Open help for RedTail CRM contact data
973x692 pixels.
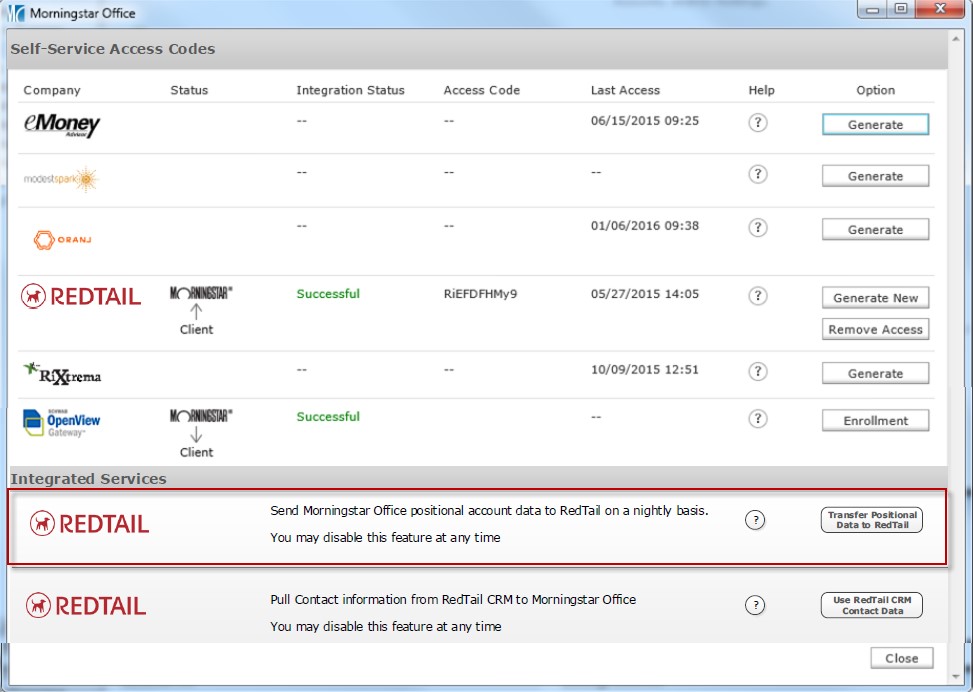(x=756, y=605)
